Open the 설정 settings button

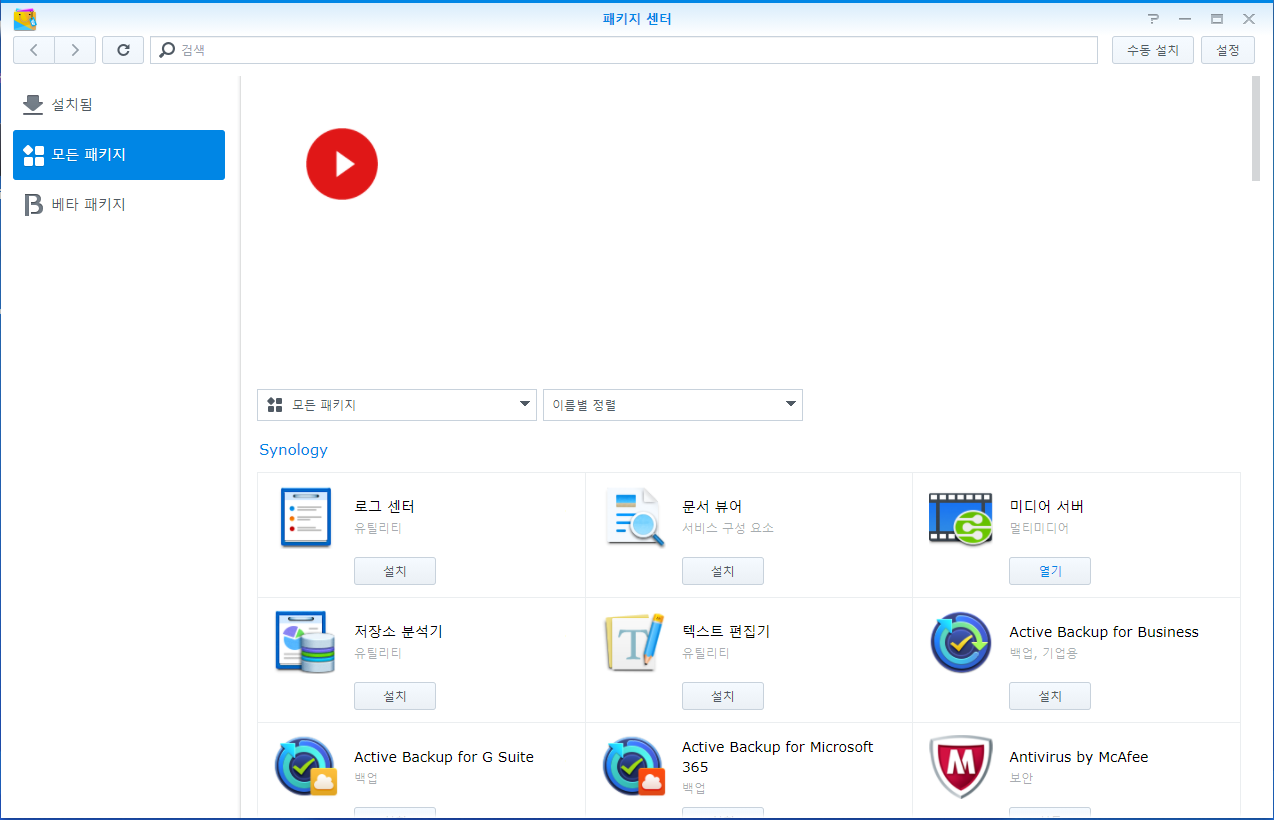click(1228, 50)
